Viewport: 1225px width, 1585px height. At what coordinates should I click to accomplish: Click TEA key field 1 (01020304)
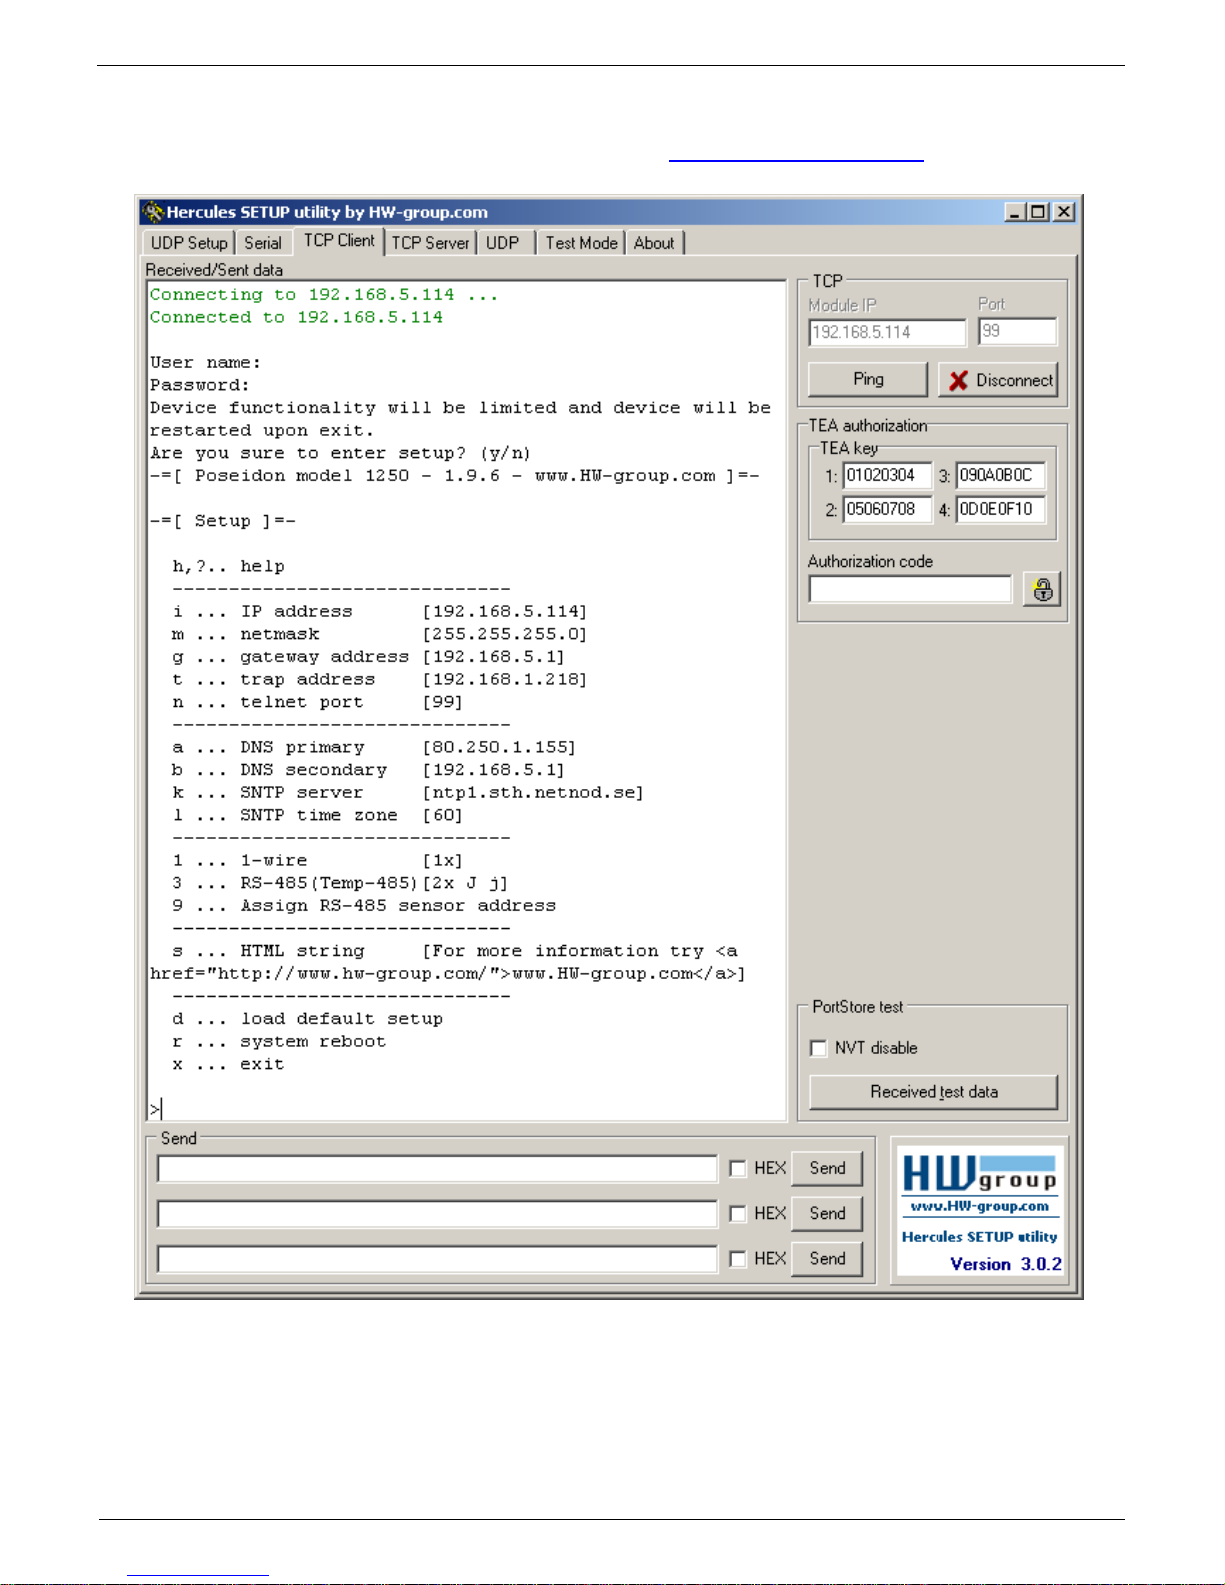click(888, 476)
